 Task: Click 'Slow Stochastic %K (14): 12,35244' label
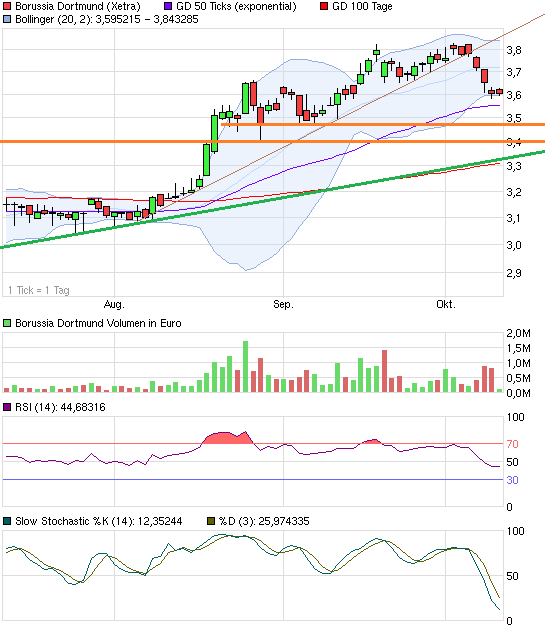99,521
